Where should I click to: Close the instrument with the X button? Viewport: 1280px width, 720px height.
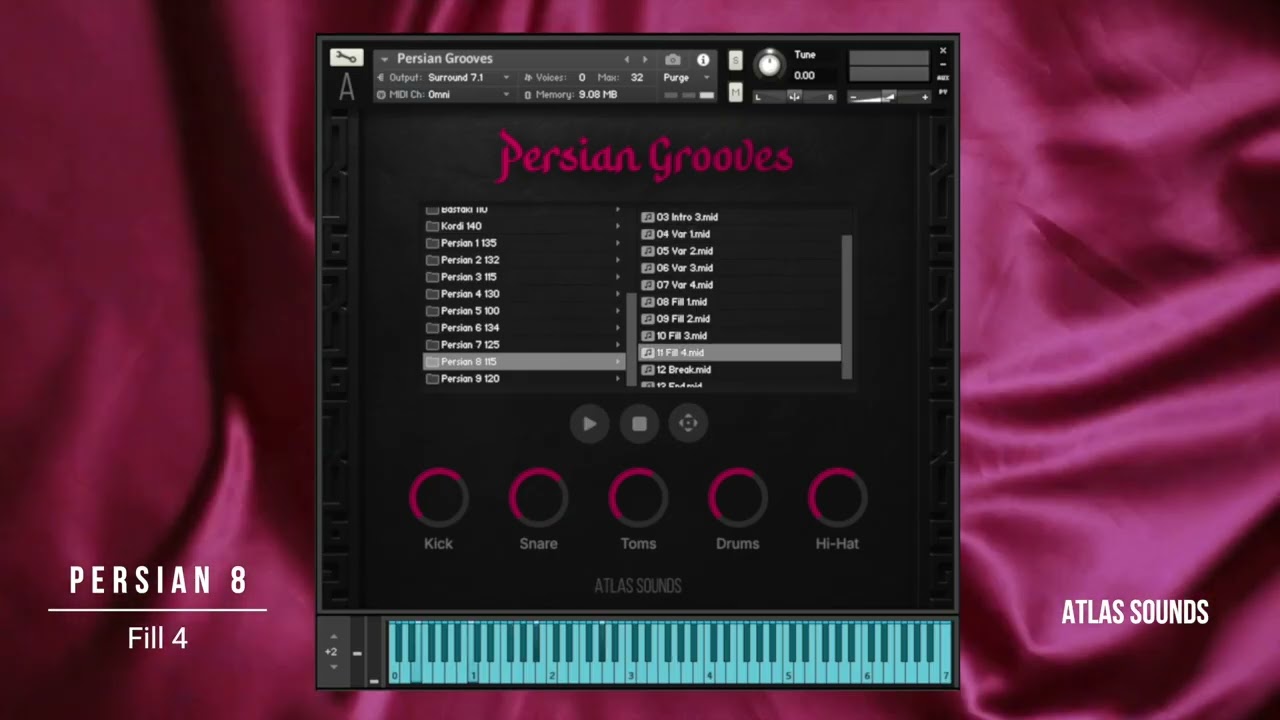943,50
